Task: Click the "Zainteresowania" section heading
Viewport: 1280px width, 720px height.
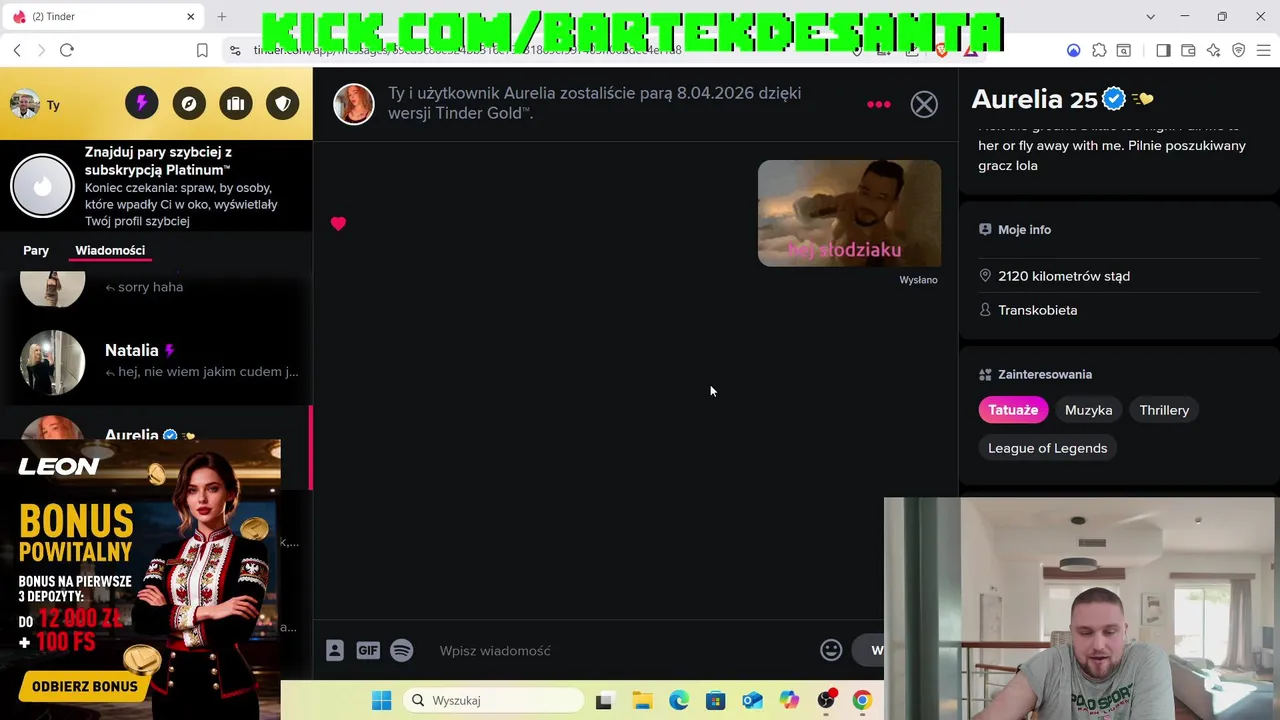Action: [1045, 375]
